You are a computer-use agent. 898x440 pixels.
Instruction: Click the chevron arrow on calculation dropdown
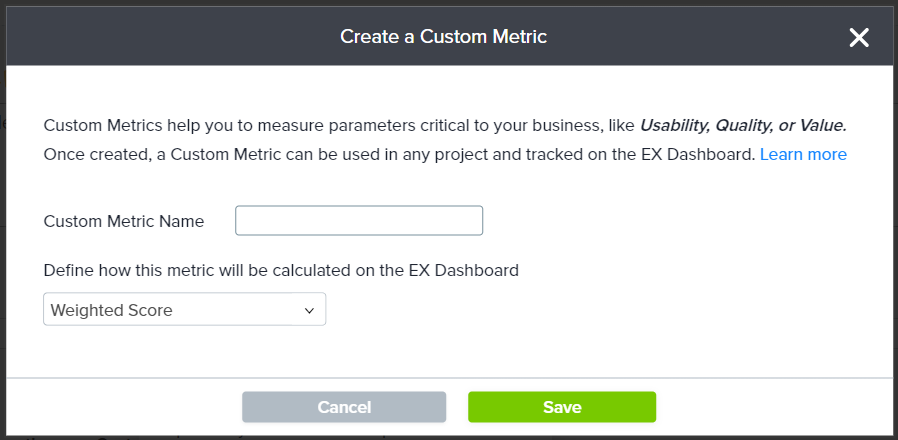point(309,311)
